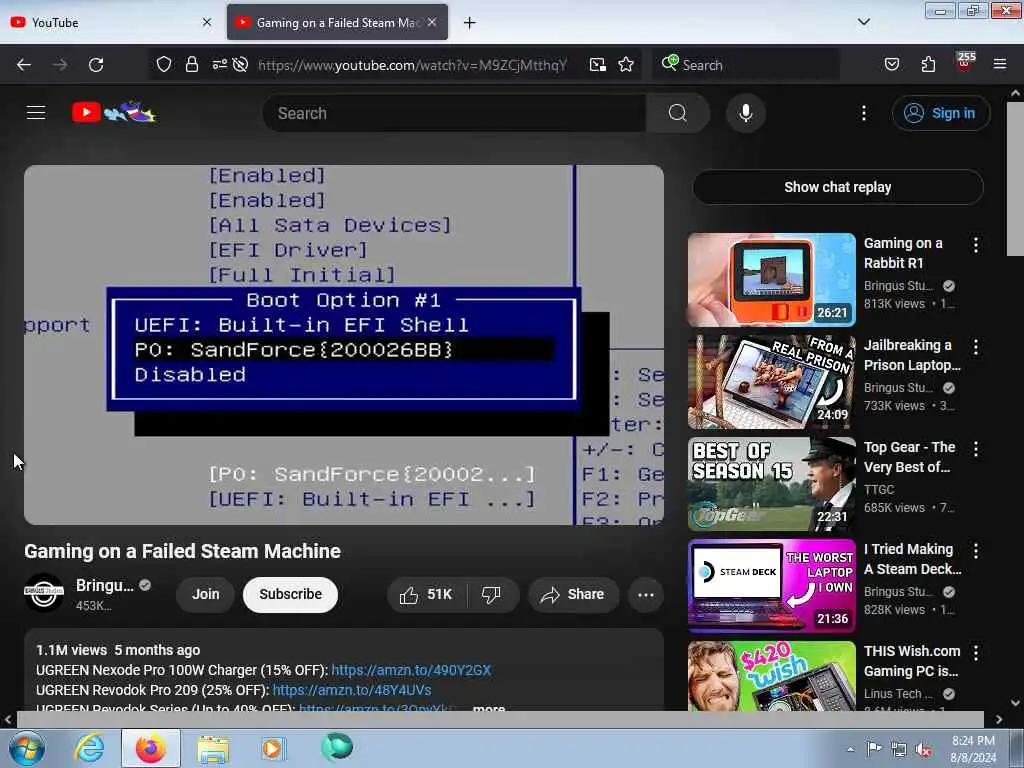This screenshot has height=768, width=1024.
Task: Click the extension icon with 255 badge
Action: pos(965,63)
